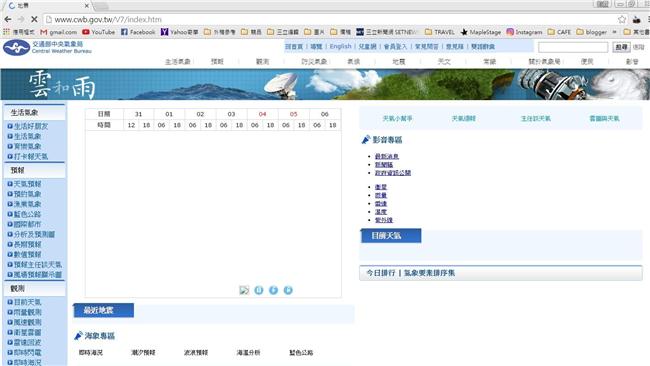
Task: Open the 觀測 top menu
Action: point(262,61)
